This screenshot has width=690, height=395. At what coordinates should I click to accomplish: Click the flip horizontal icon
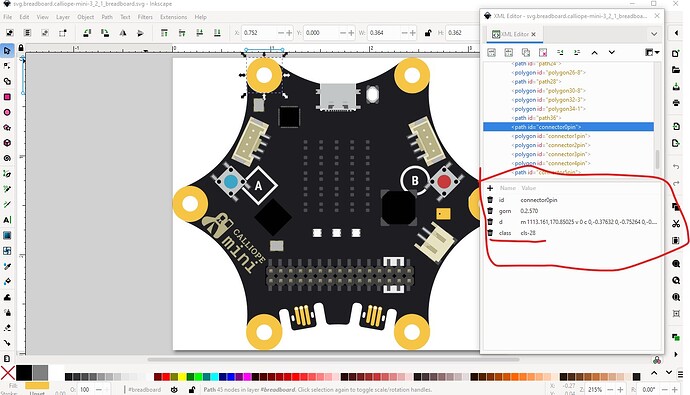pyautogui.click(x=123, y=33)
